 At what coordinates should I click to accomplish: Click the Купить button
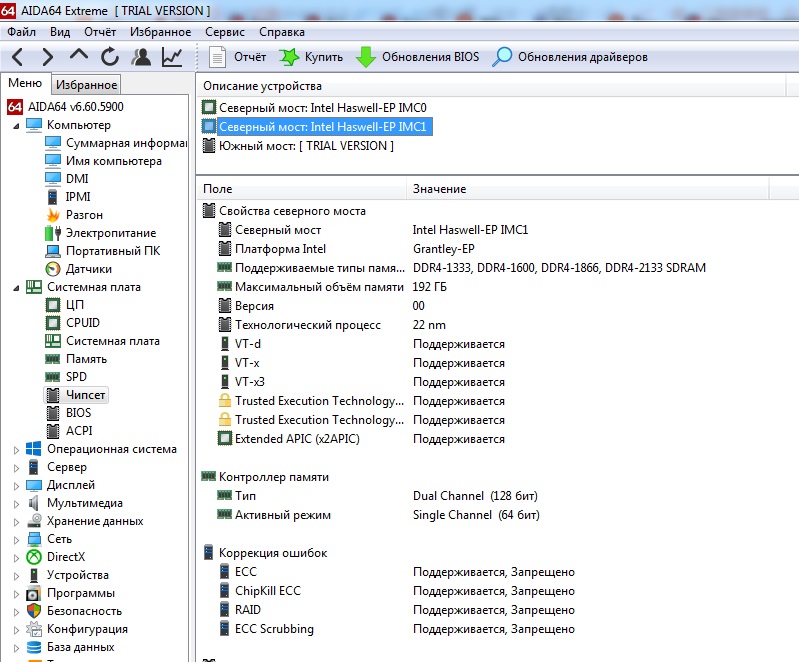click(x=311, y=57)
